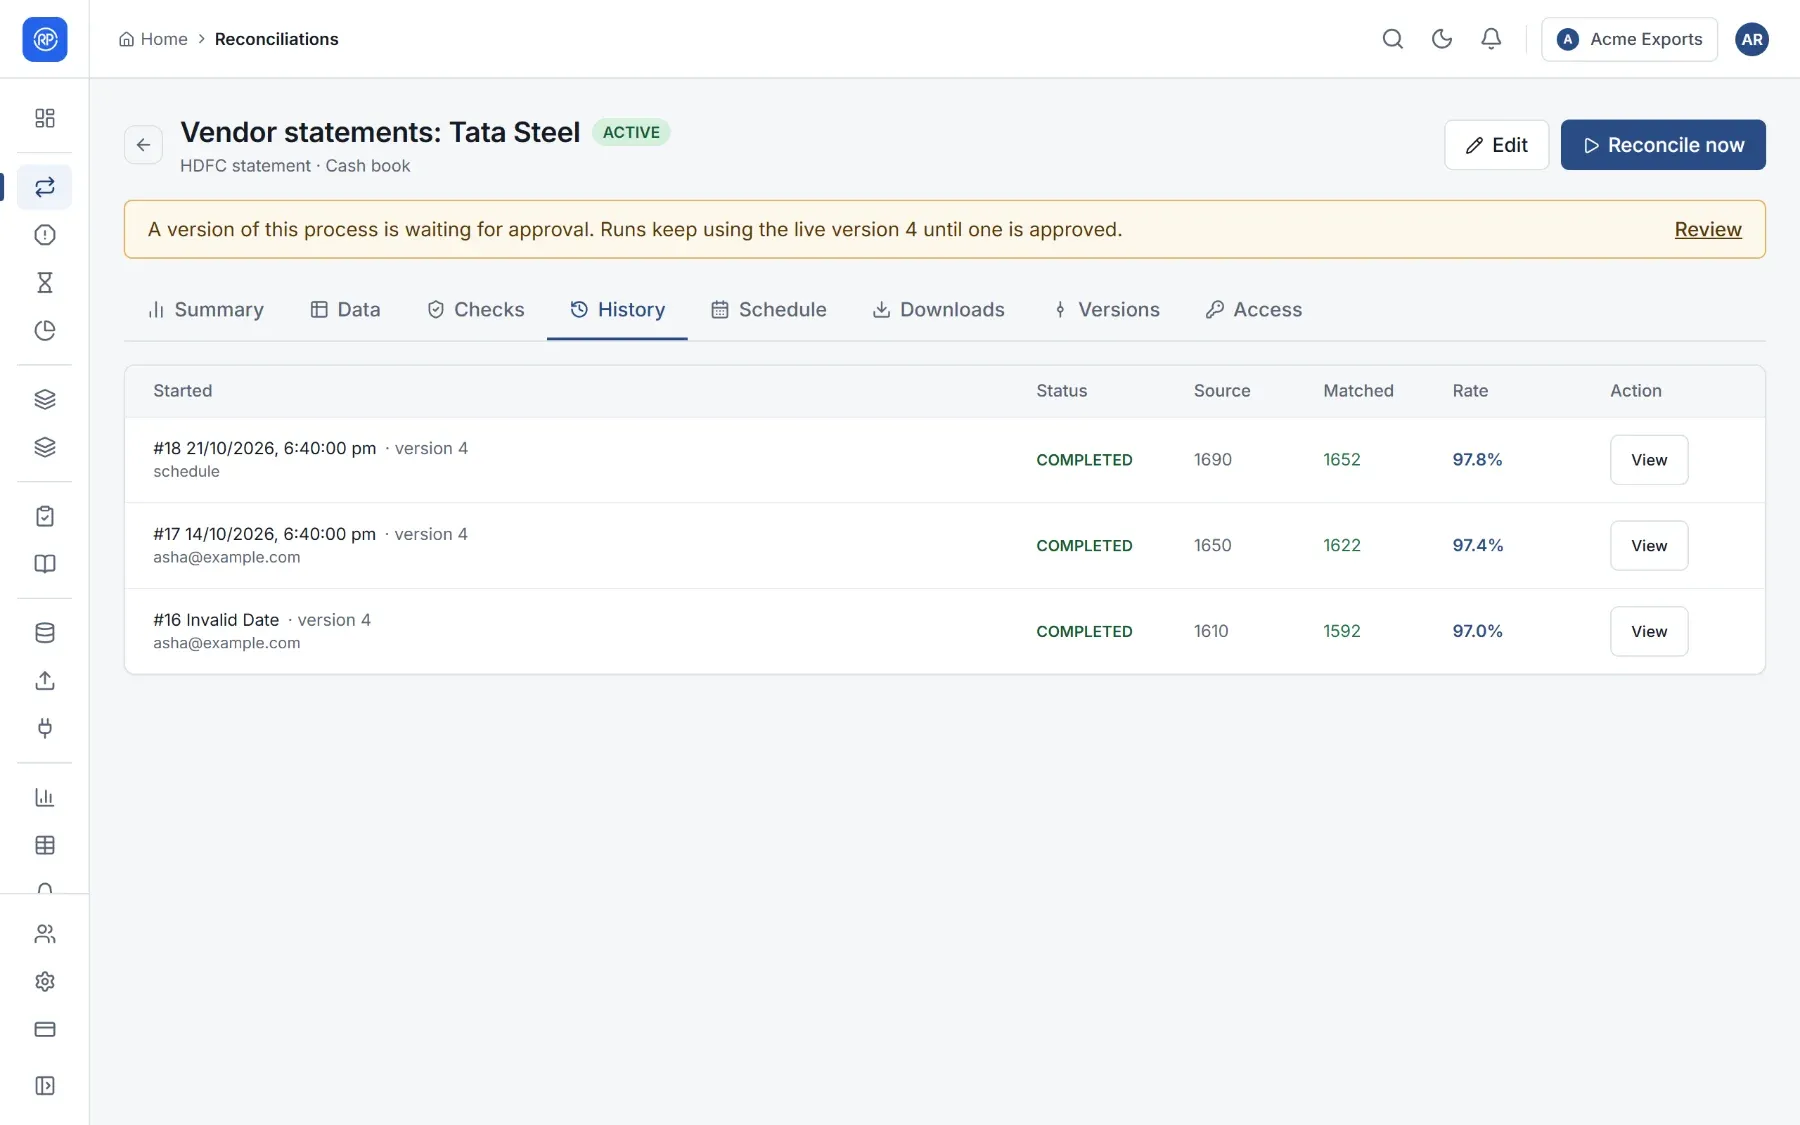Open the settings gear icon in sidebar
1800x1125 pixels.
tap(45, 982)
